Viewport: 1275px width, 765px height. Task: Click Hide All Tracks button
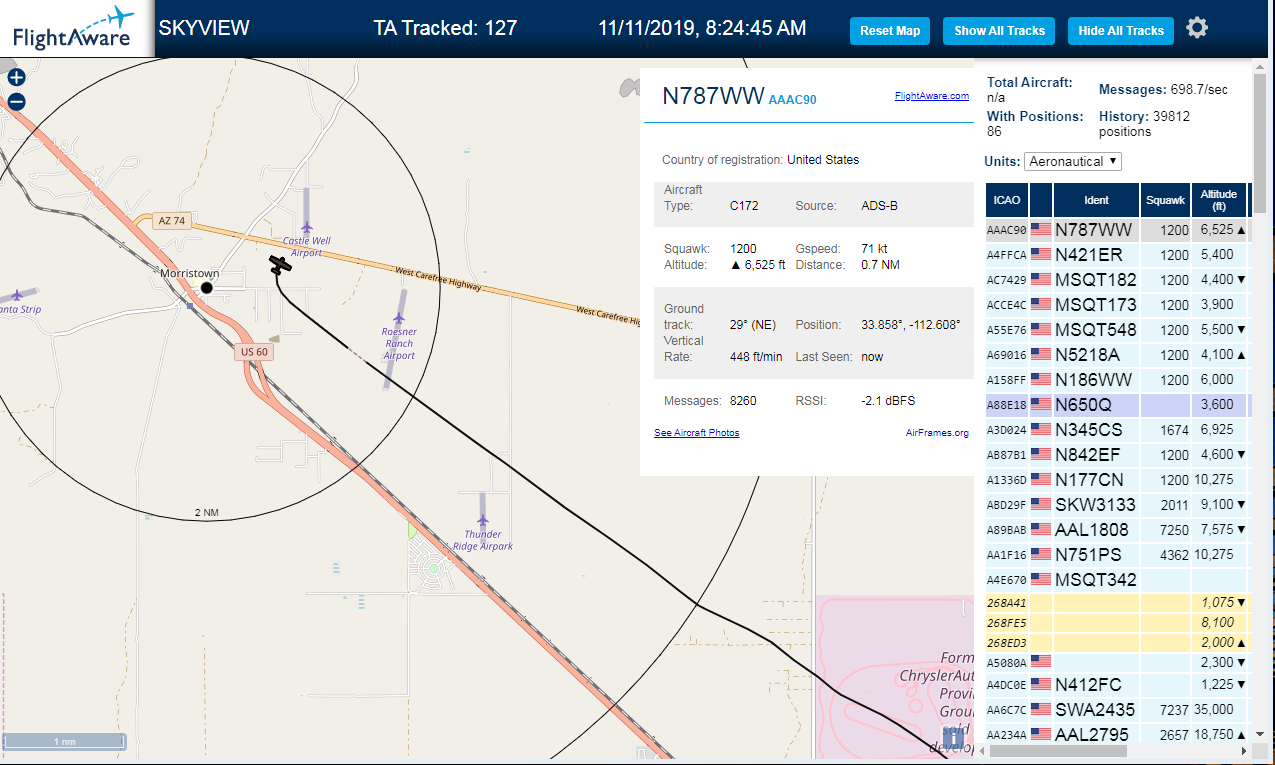(1120, 31)
